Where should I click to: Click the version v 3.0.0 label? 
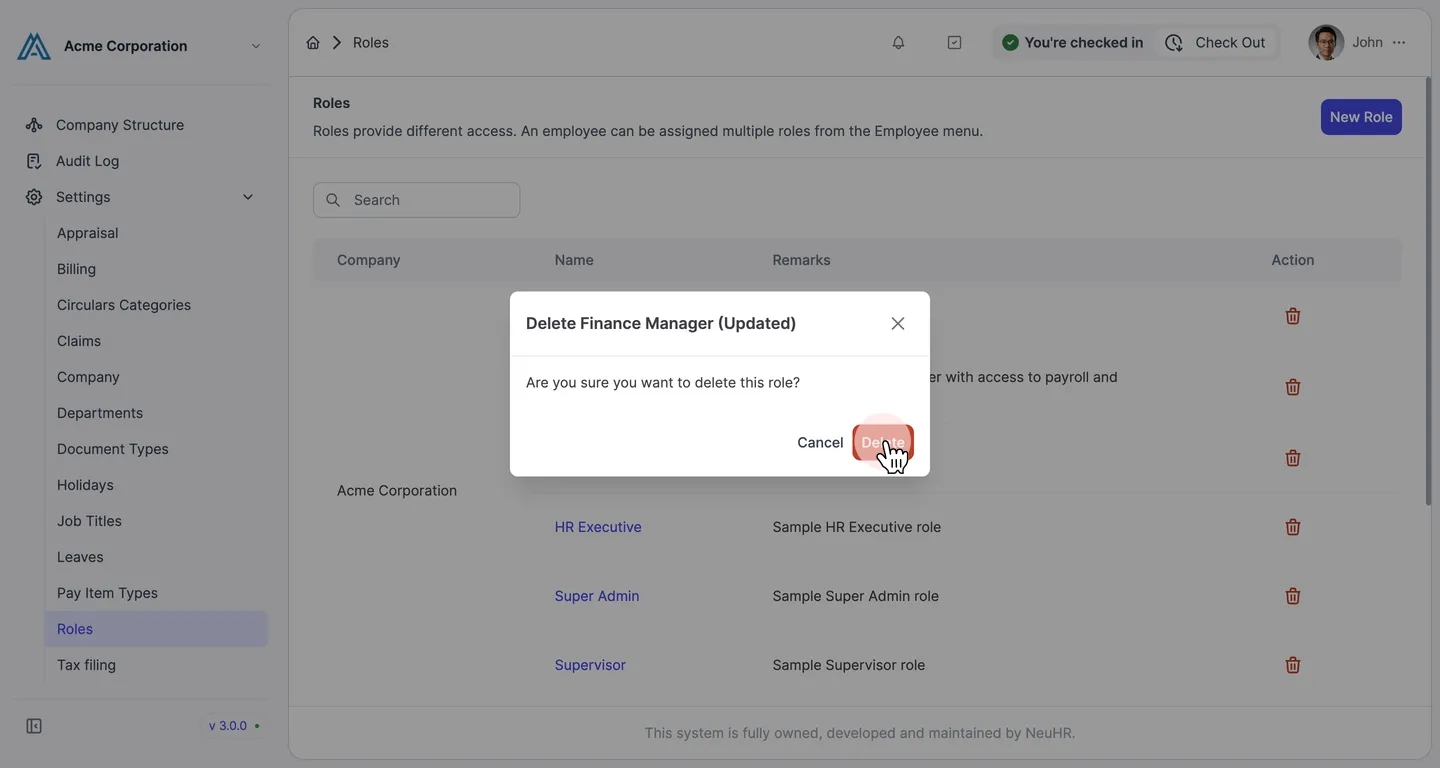pos(228,726)
